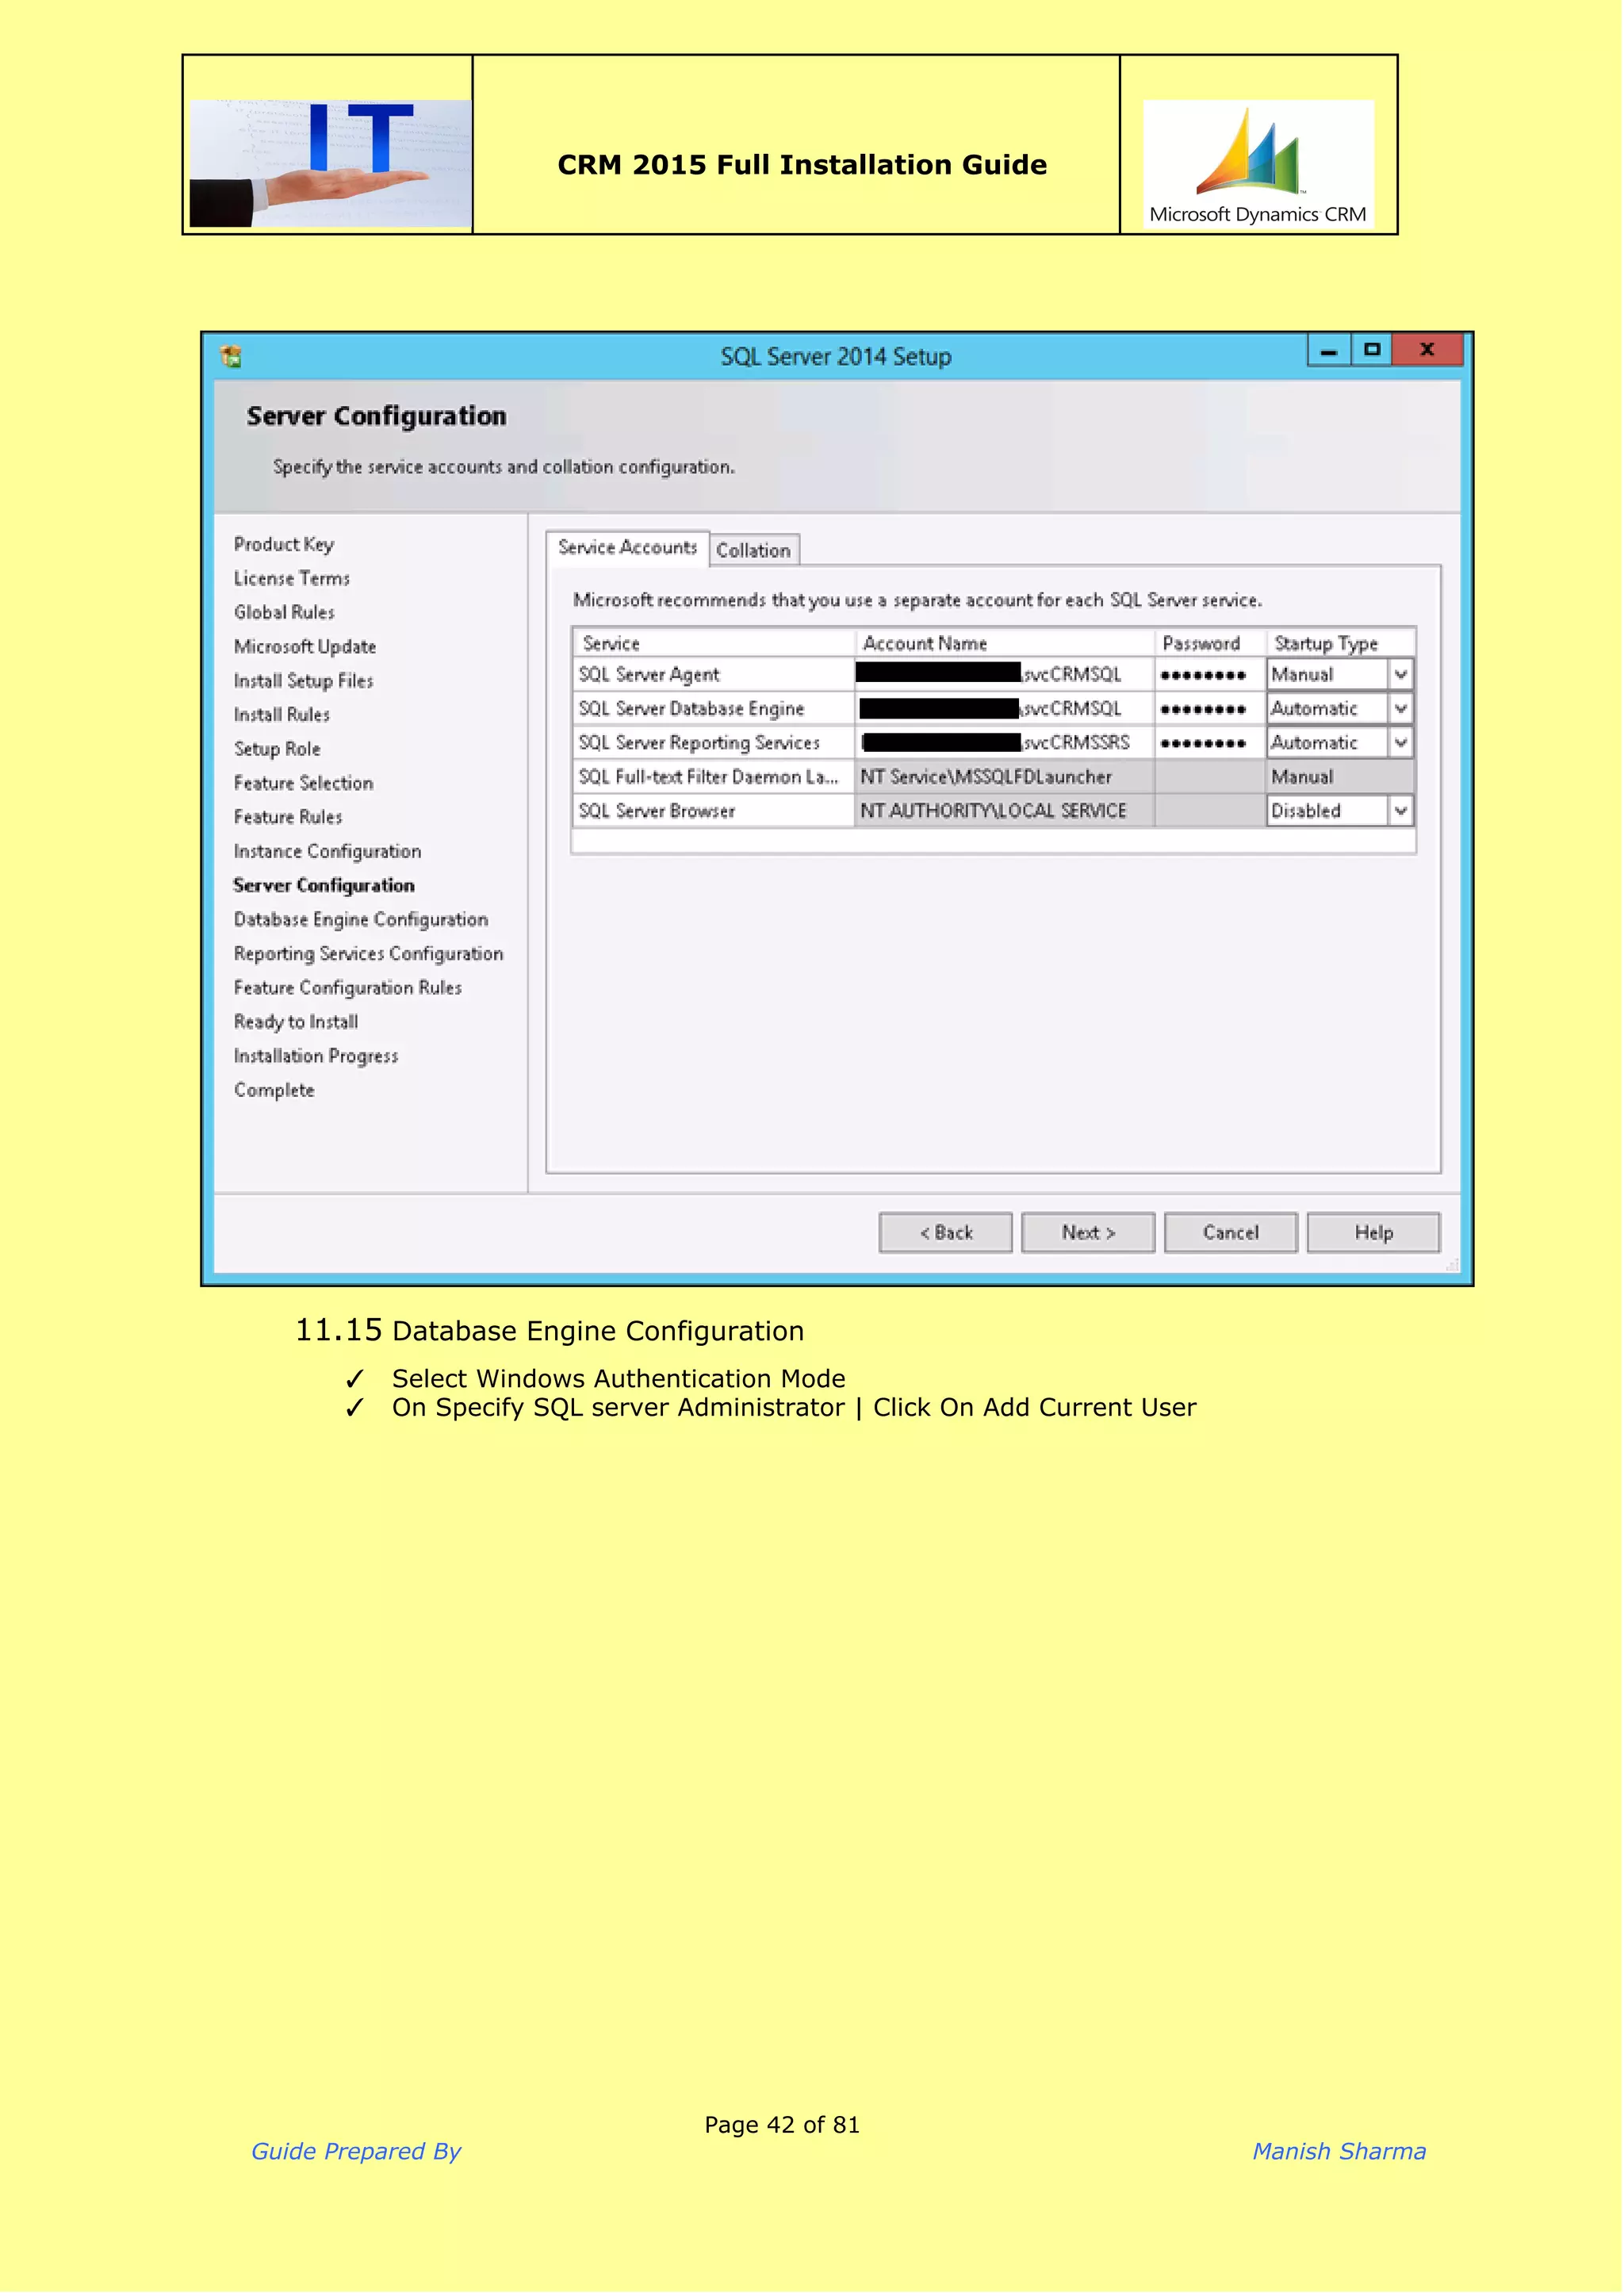Select Feature Configuration Rules step
Viewport: 1624px width, 2296px height.
coord(348,988)
